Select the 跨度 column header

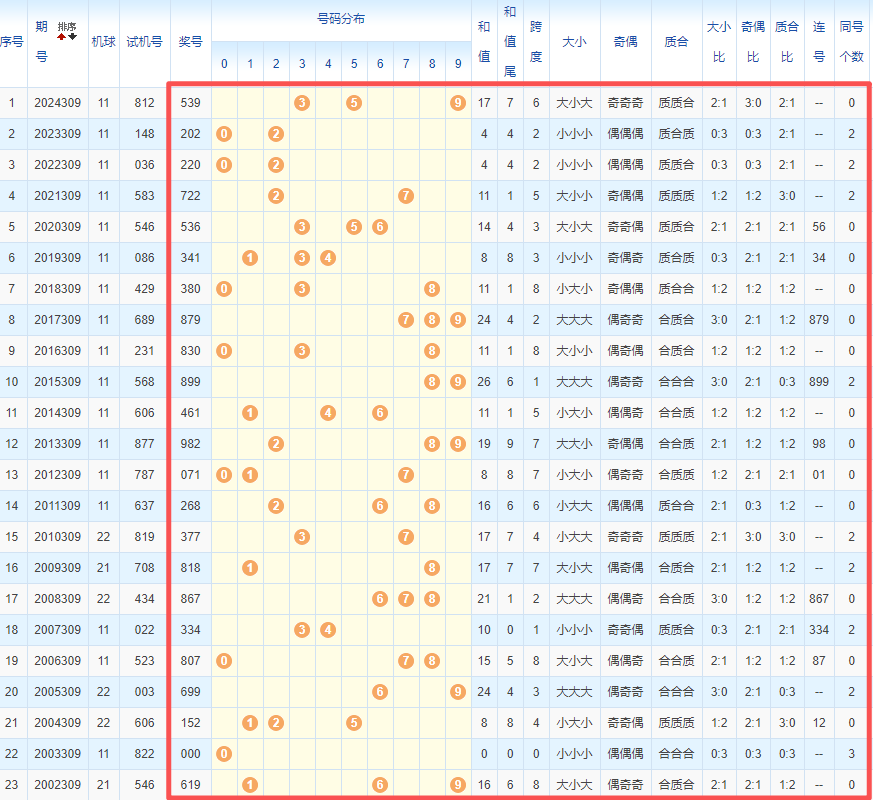pos(535,42)
